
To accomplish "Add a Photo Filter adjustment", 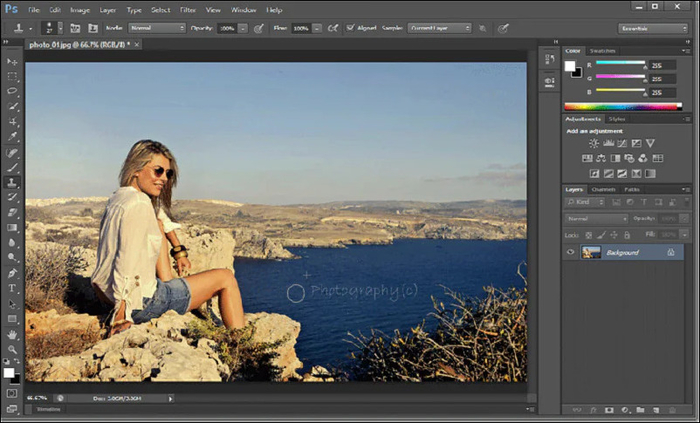I will (629, 158).
